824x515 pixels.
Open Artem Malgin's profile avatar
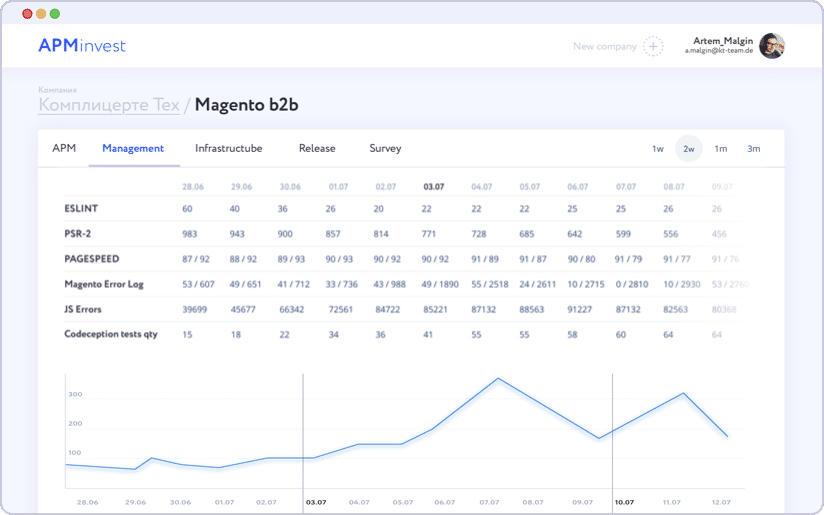pyautogui.click(x=771, y=45)
